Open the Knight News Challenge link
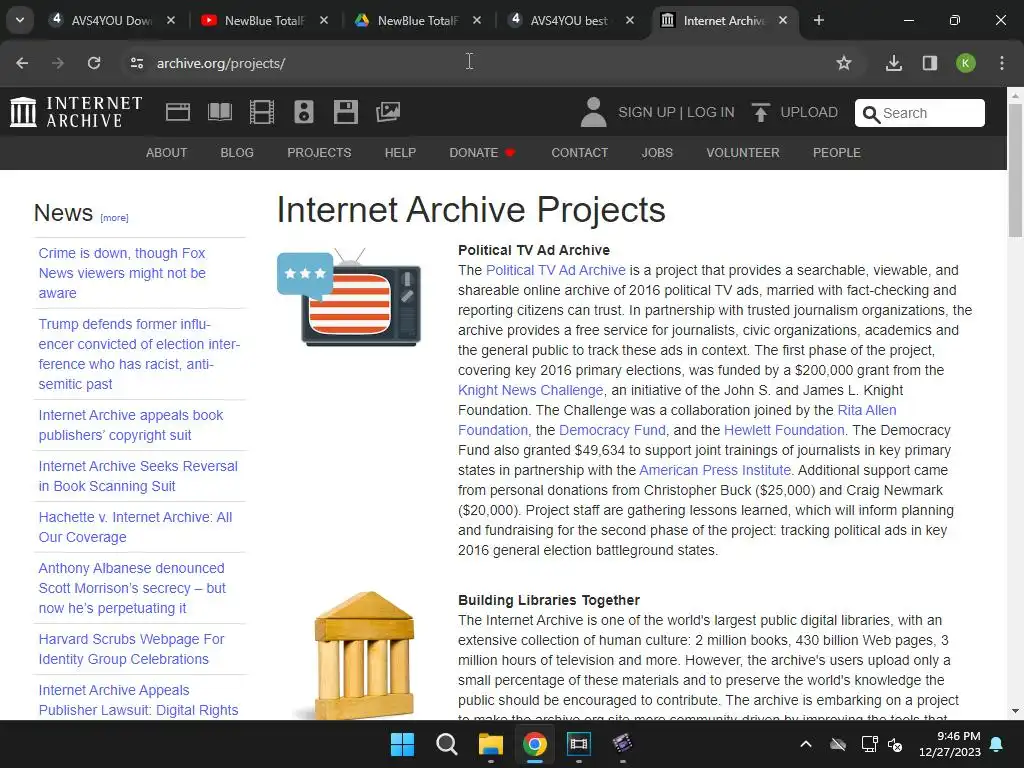The width and height of the screenshot is (1024, 768). (530, 391)
